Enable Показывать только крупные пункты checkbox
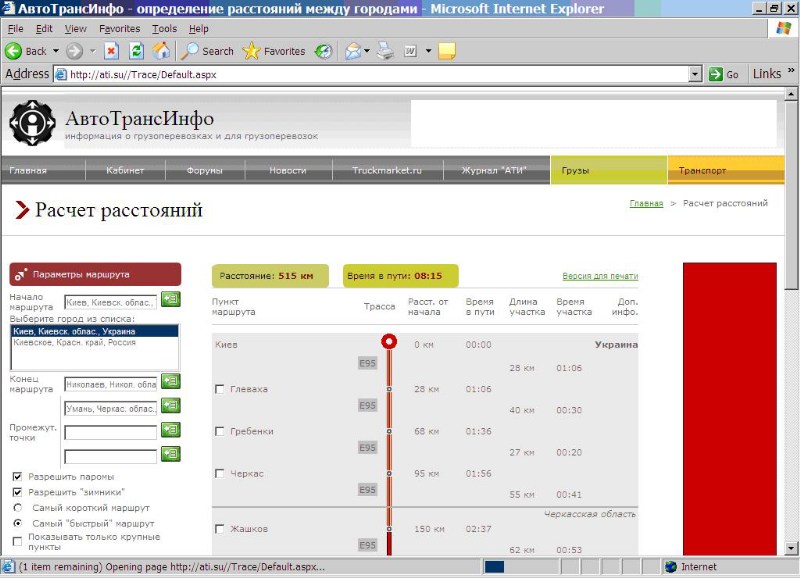The width and height of the screenshot is (800, 578). coord(17,540)
